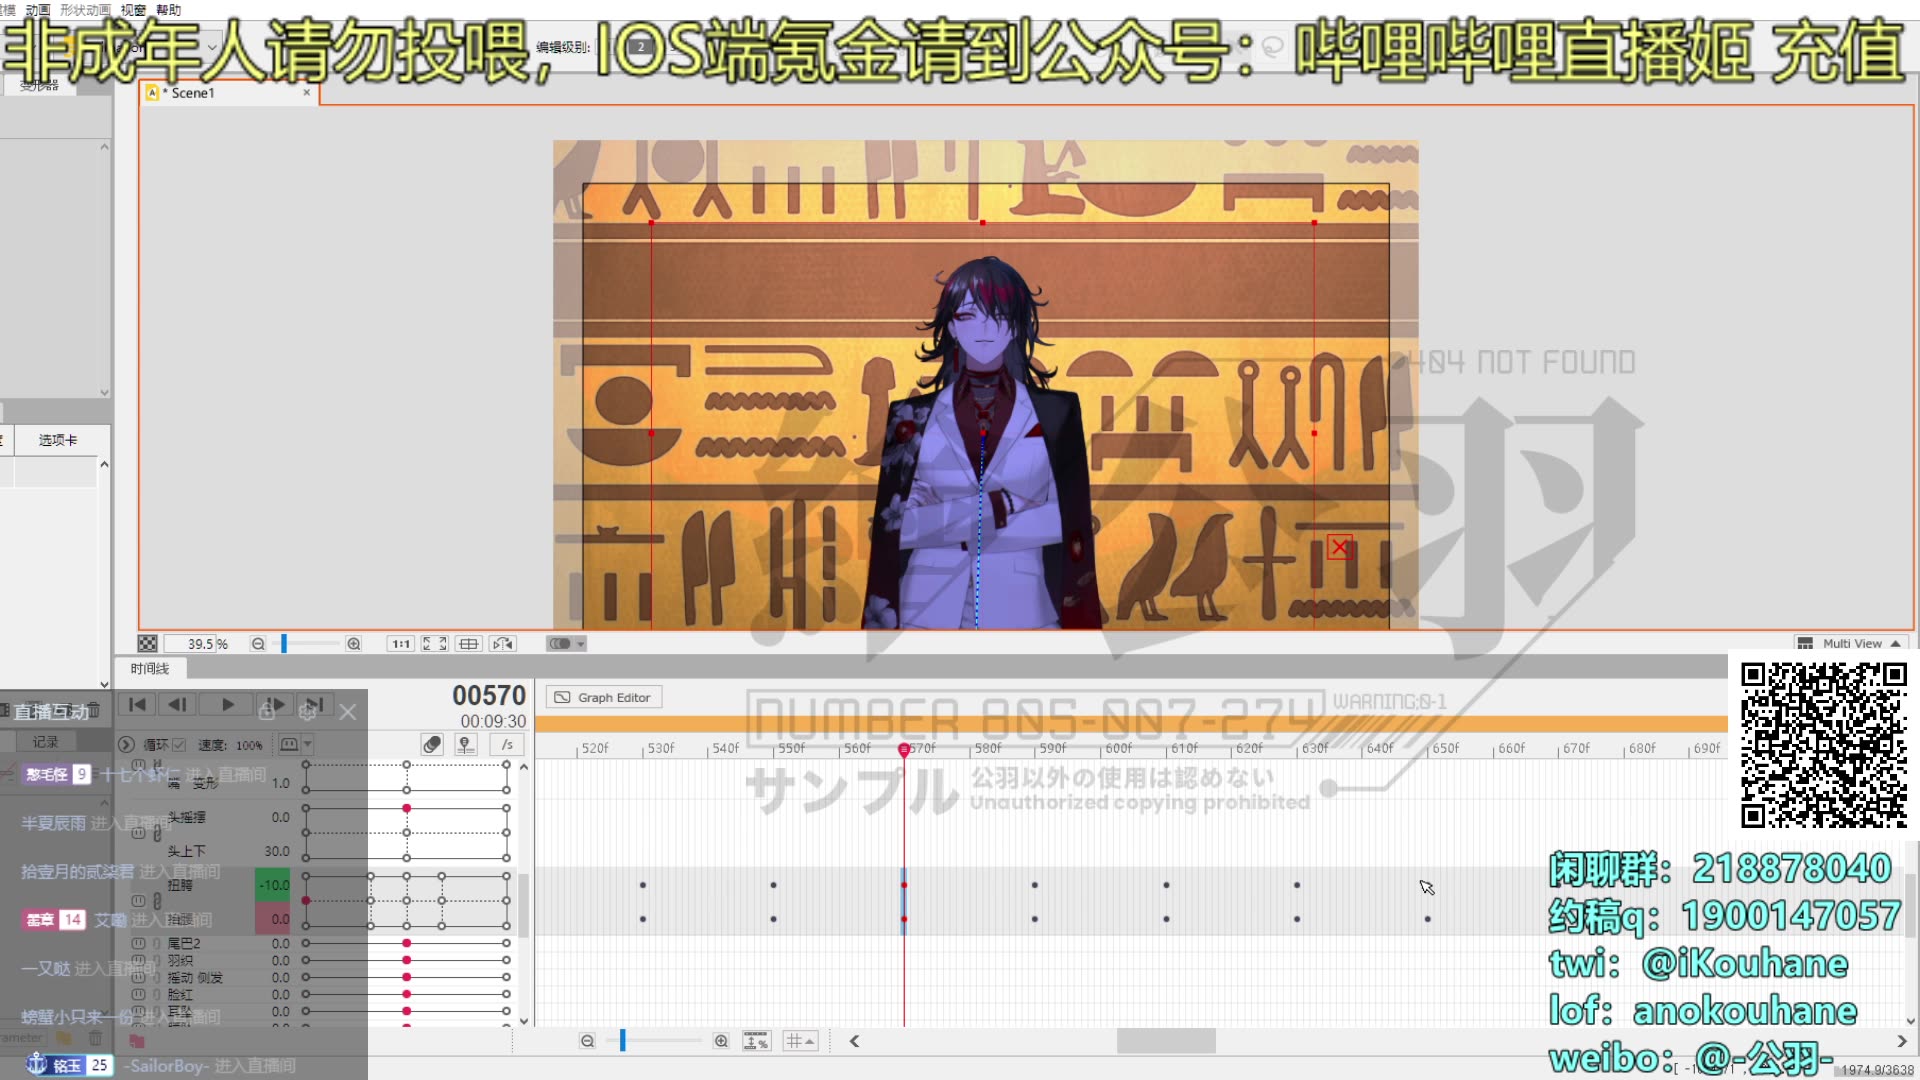This screenshot has width=1920, height=1080.
Task: Open the playback range dropdown arrow
Action: tap(307, 744)
